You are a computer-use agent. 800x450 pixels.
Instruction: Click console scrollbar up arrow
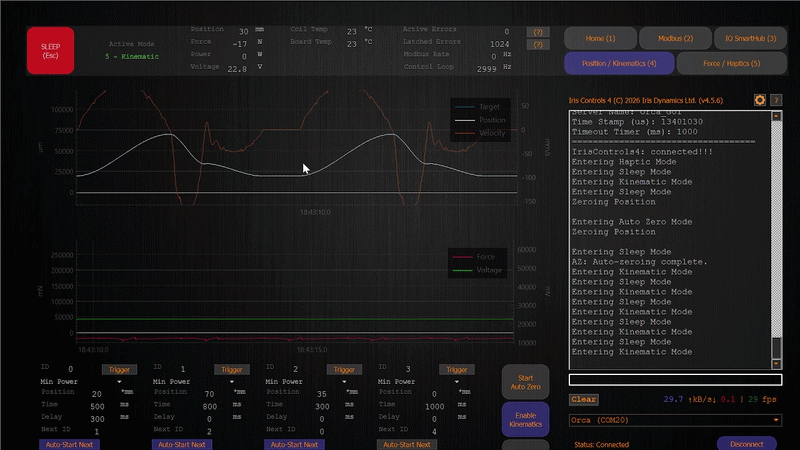[776, 116]
